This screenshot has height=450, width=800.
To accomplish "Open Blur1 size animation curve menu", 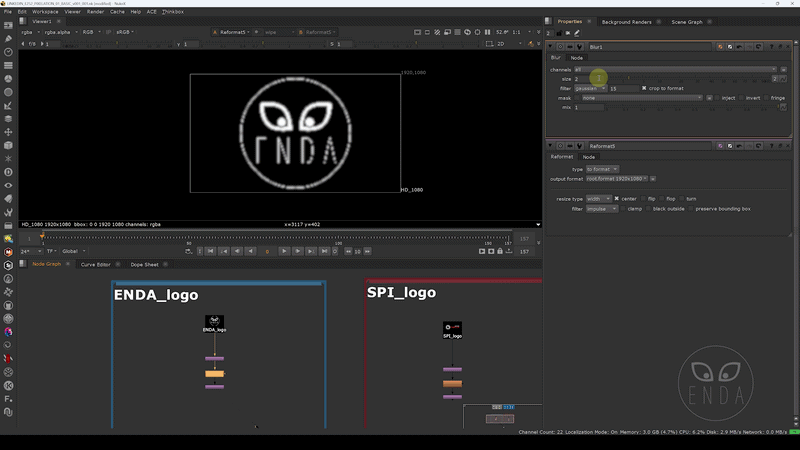I will [783, 79].
